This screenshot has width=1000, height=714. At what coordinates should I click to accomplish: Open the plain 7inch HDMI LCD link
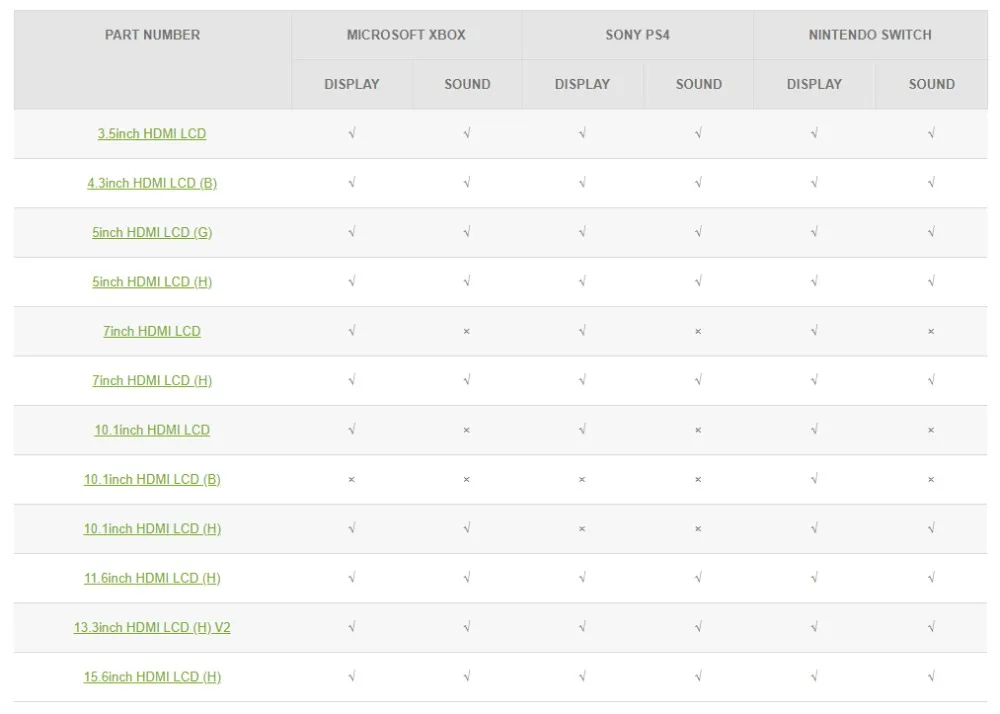coord(152,331)
